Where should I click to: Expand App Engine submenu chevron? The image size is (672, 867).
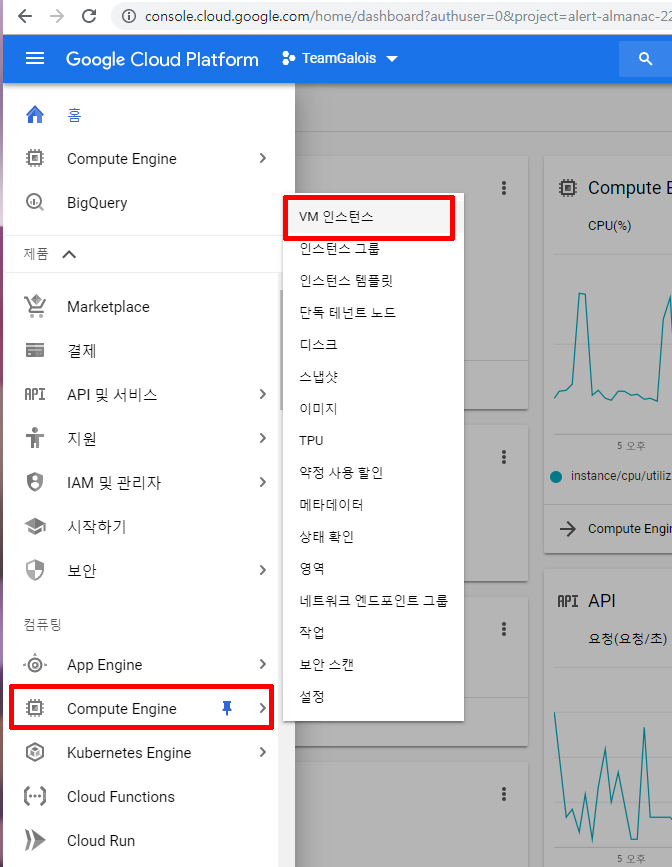pyautogui.click(x=263, y=664)
